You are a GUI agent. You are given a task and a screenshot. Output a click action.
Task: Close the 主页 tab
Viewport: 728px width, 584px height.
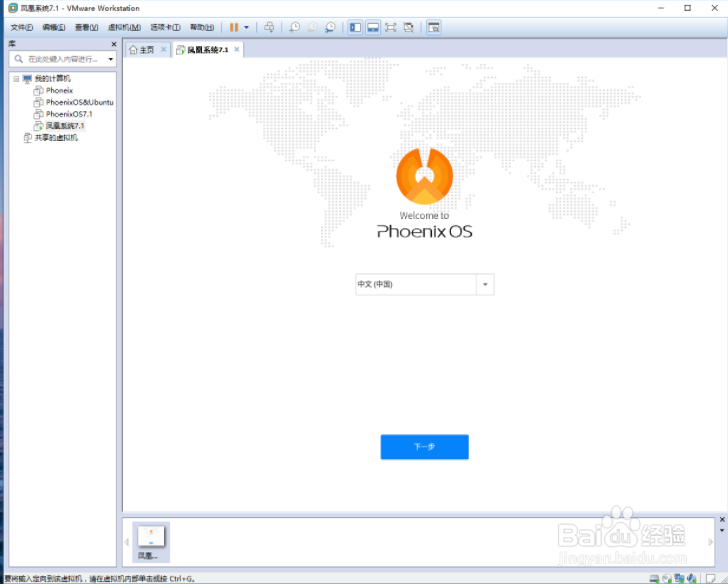pos(163,49)
